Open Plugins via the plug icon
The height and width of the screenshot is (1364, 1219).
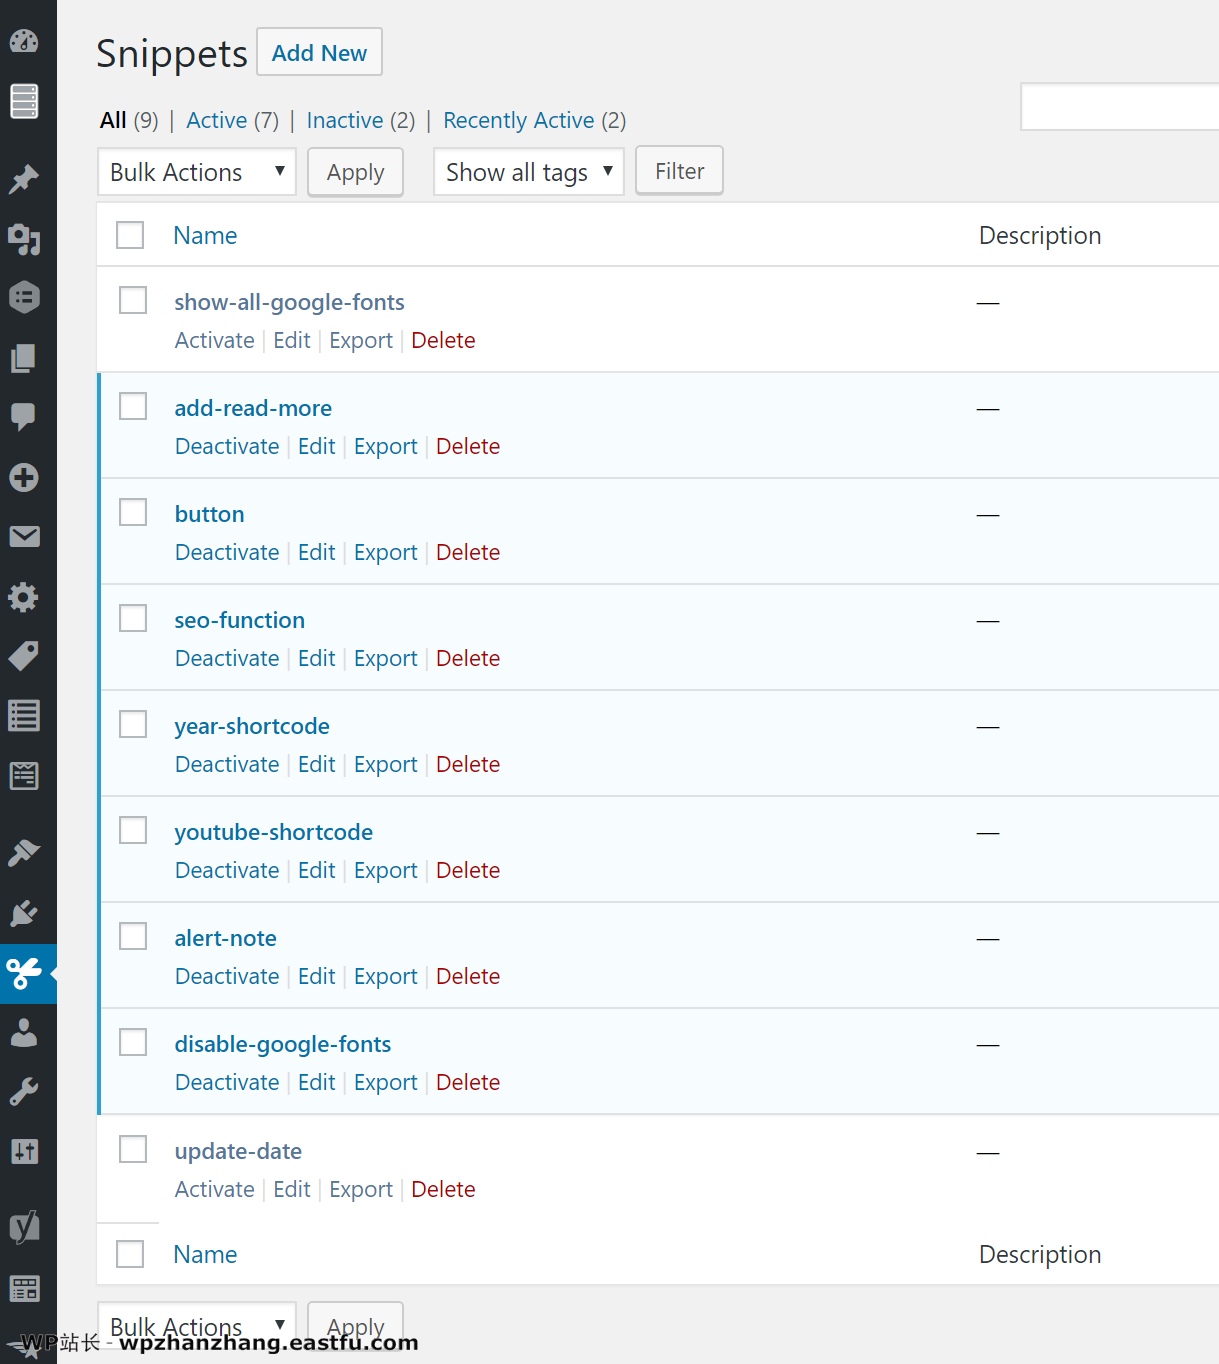pos(24,913)
